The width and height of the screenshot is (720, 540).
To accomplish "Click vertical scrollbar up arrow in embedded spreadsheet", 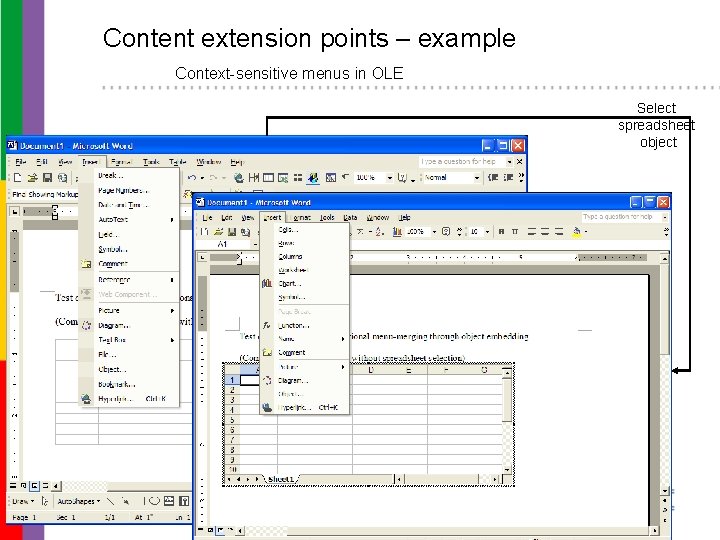I will [507, 373].
